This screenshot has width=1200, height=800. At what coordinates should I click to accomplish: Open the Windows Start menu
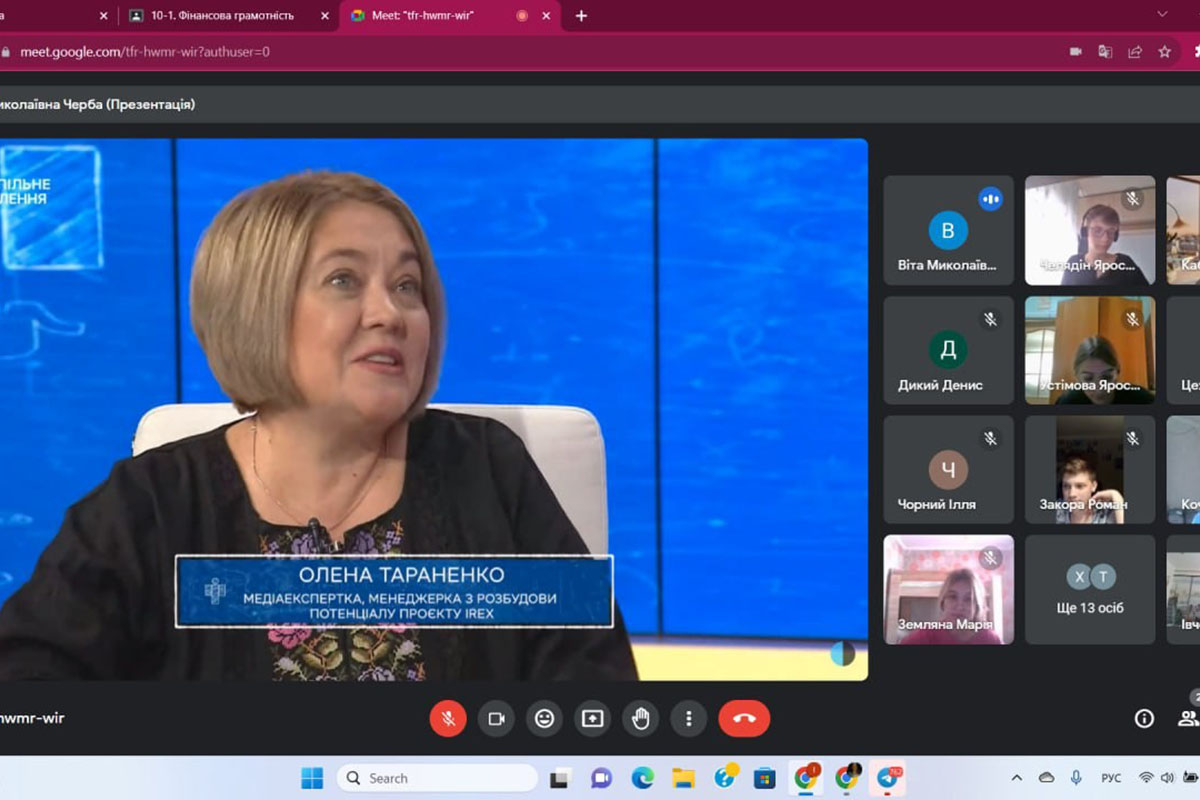[312, 778]
